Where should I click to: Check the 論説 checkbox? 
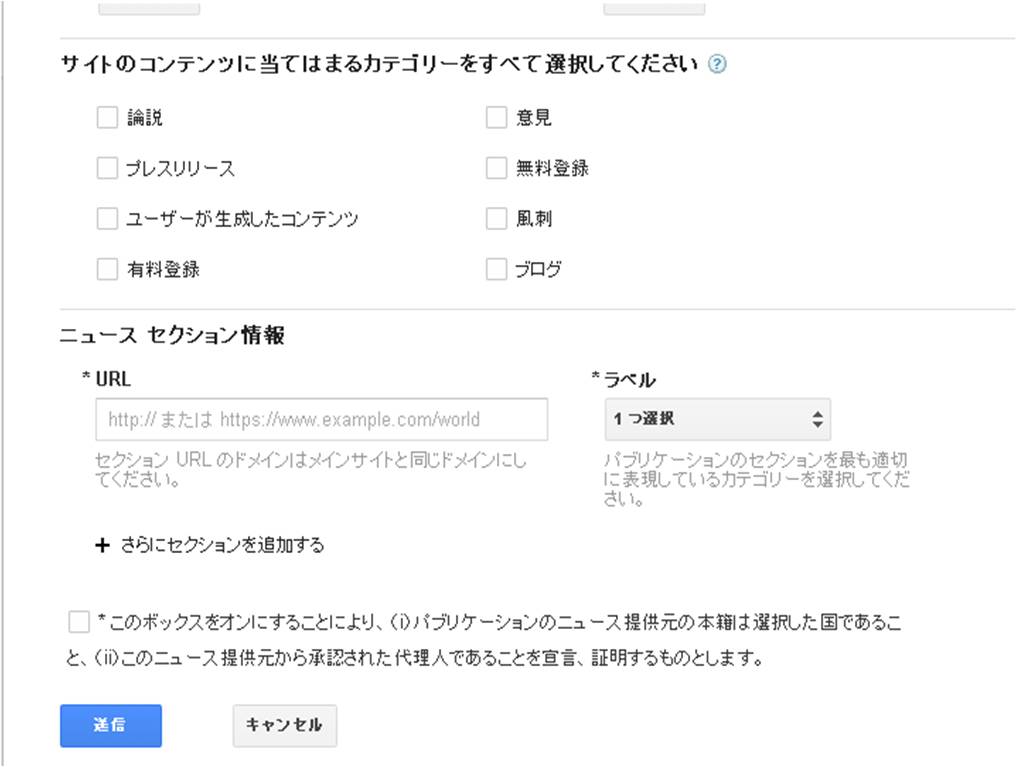pos(107,118)
